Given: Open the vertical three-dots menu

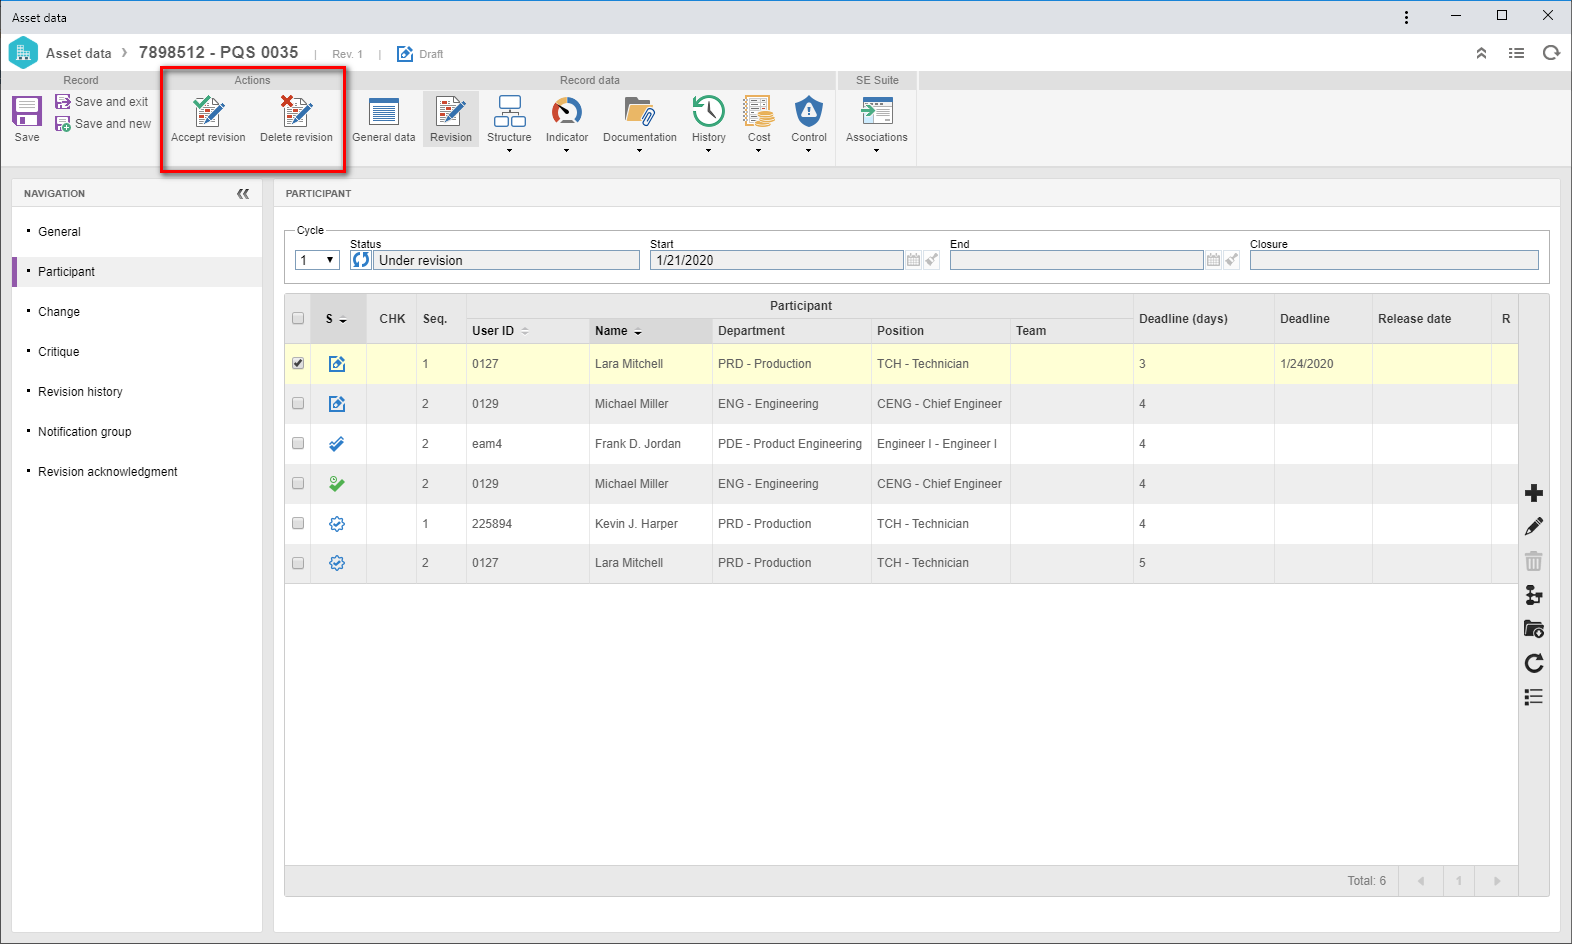Looking at the screenshot, I should [1406, 17].
